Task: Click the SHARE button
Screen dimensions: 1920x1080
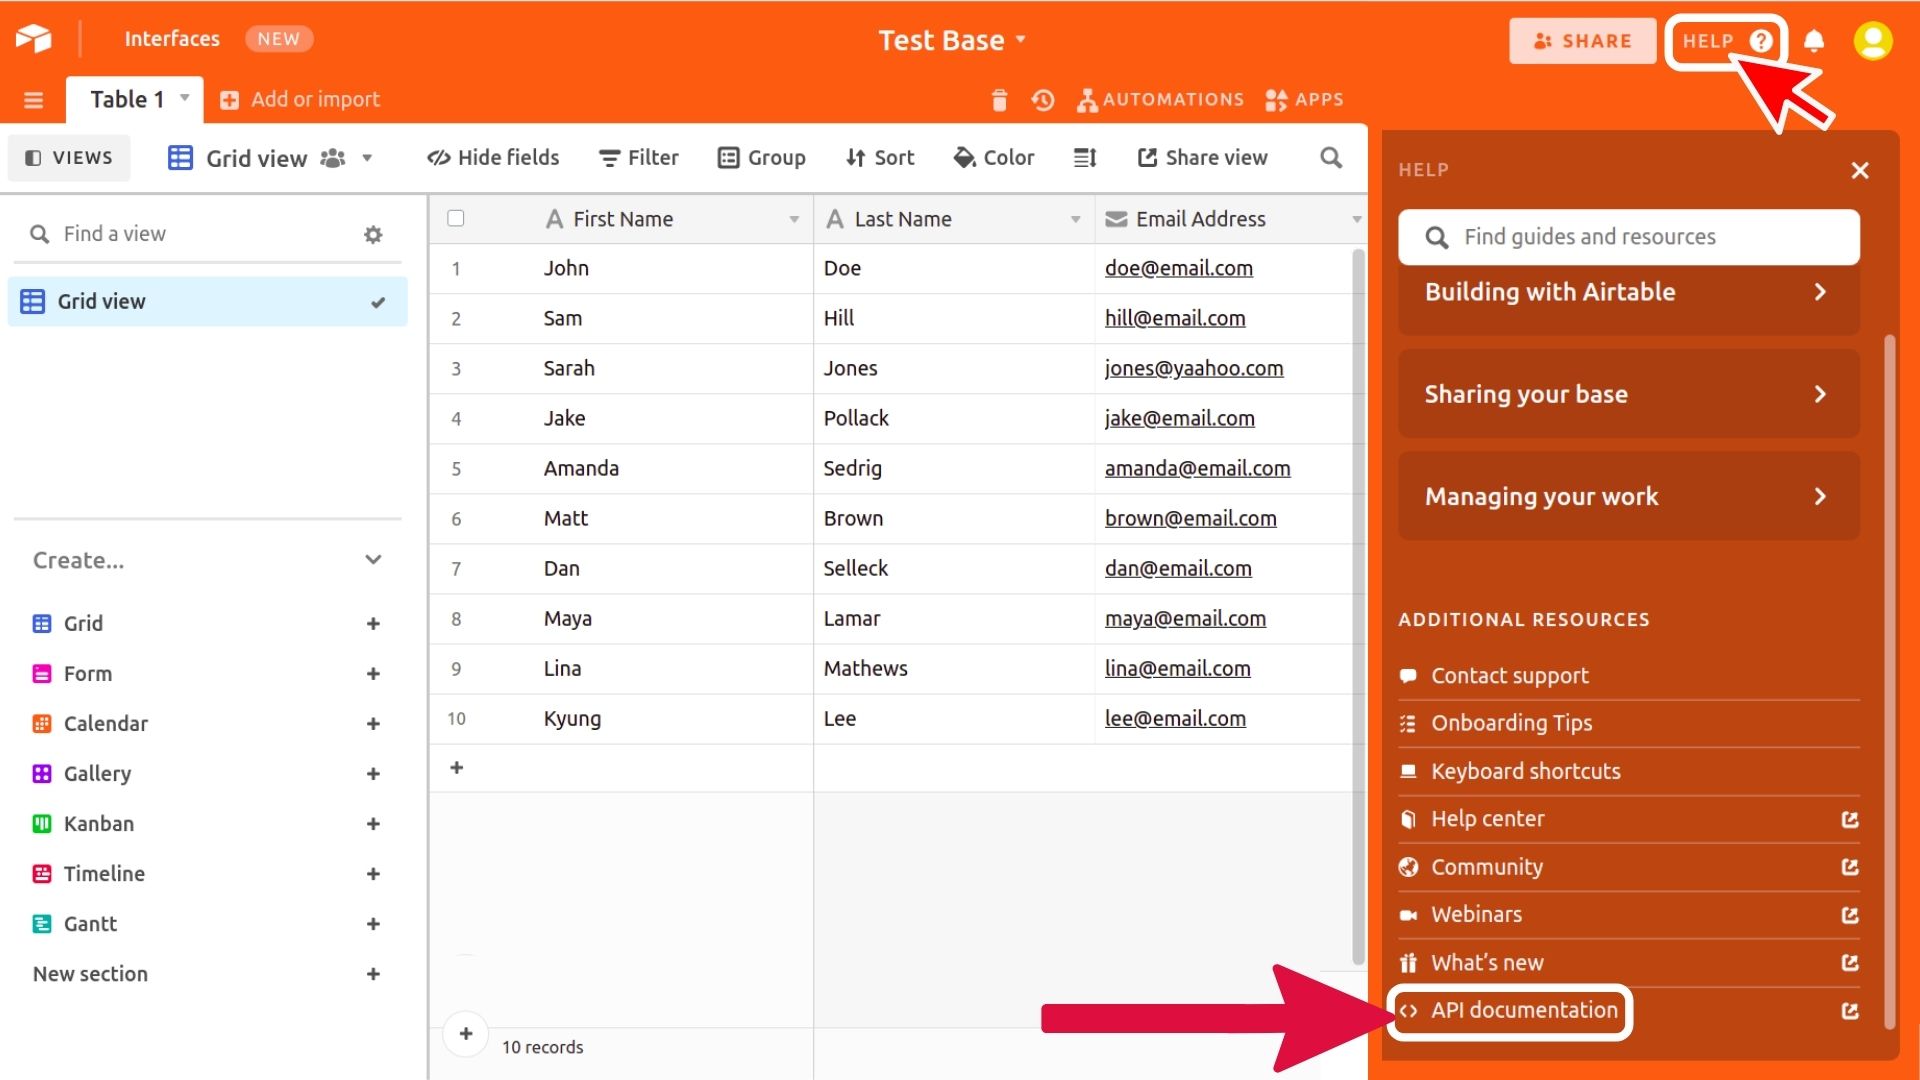Action: pyautogui.click(x=1583, y=41)
